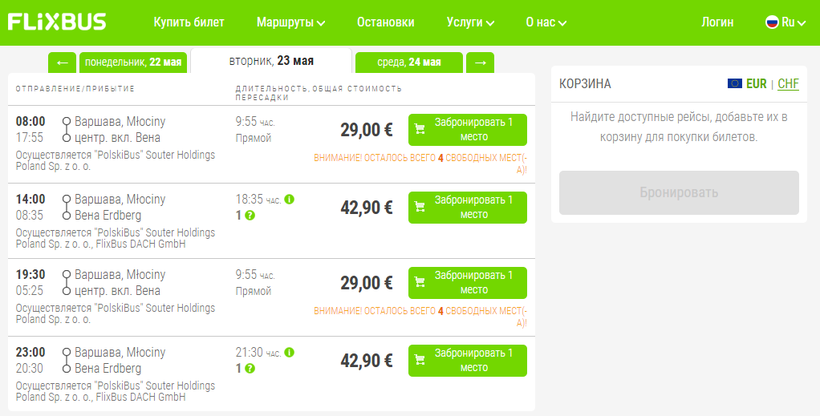Click the Логин link
The image size is (820, 416).
717,22
